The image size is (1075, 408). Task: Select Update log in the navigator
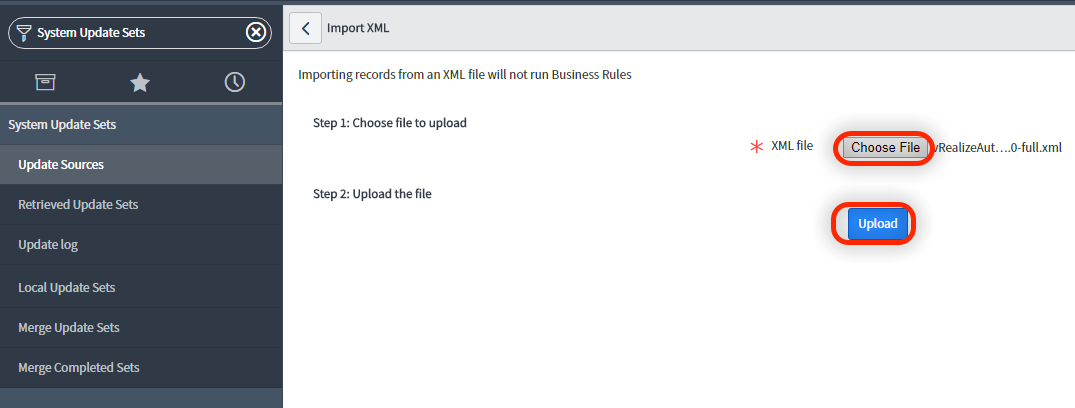(48, 245)
